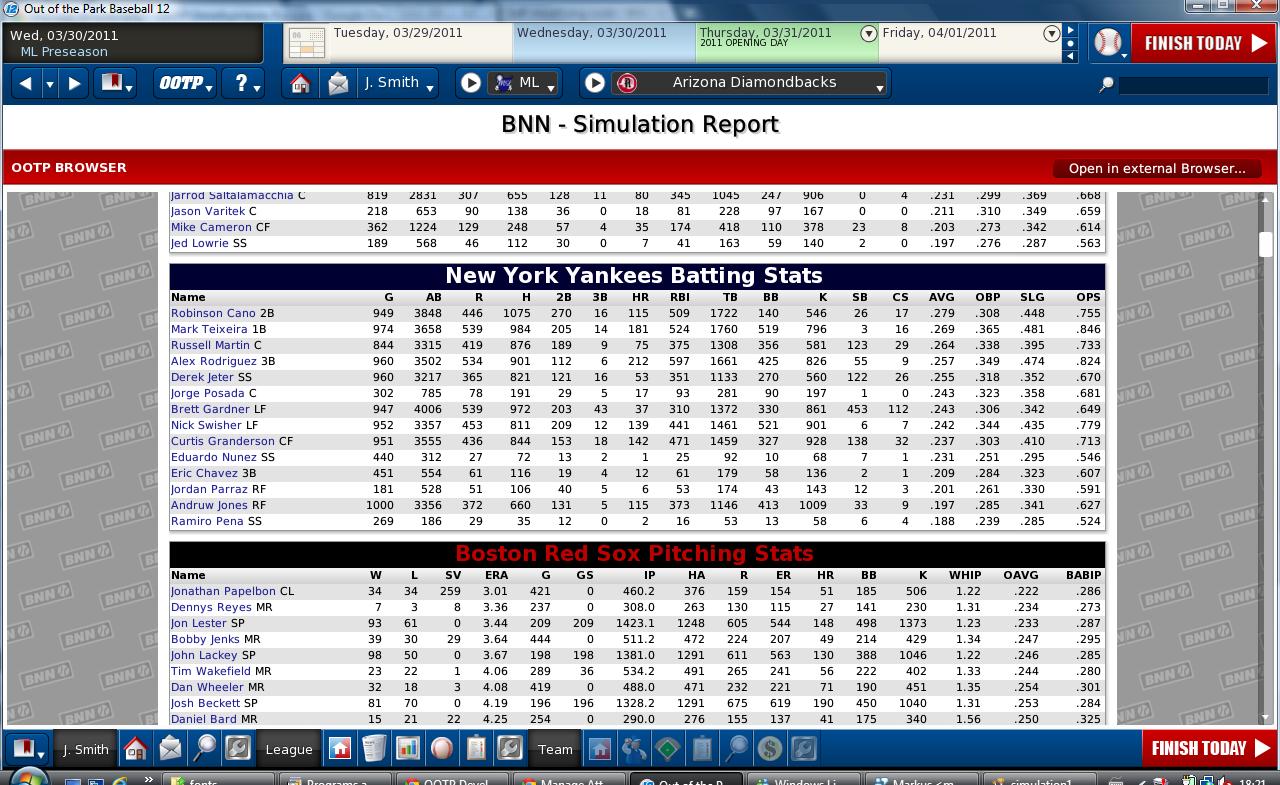Open the question mark help menu

[244, 83]
